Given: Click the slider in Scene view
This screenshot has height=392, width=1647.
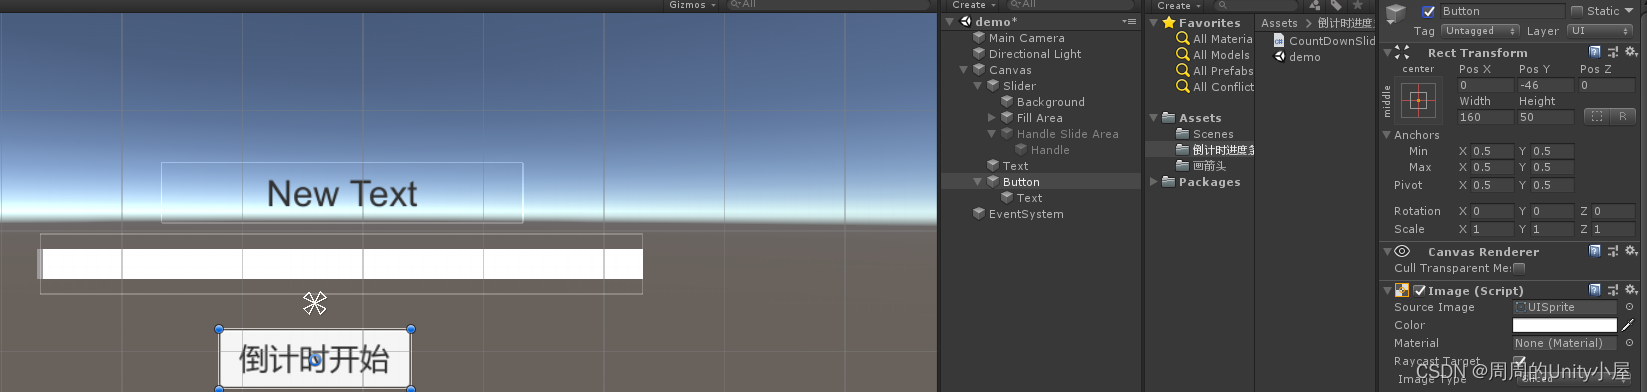Looking at the screenshot, I should (341, 264).
